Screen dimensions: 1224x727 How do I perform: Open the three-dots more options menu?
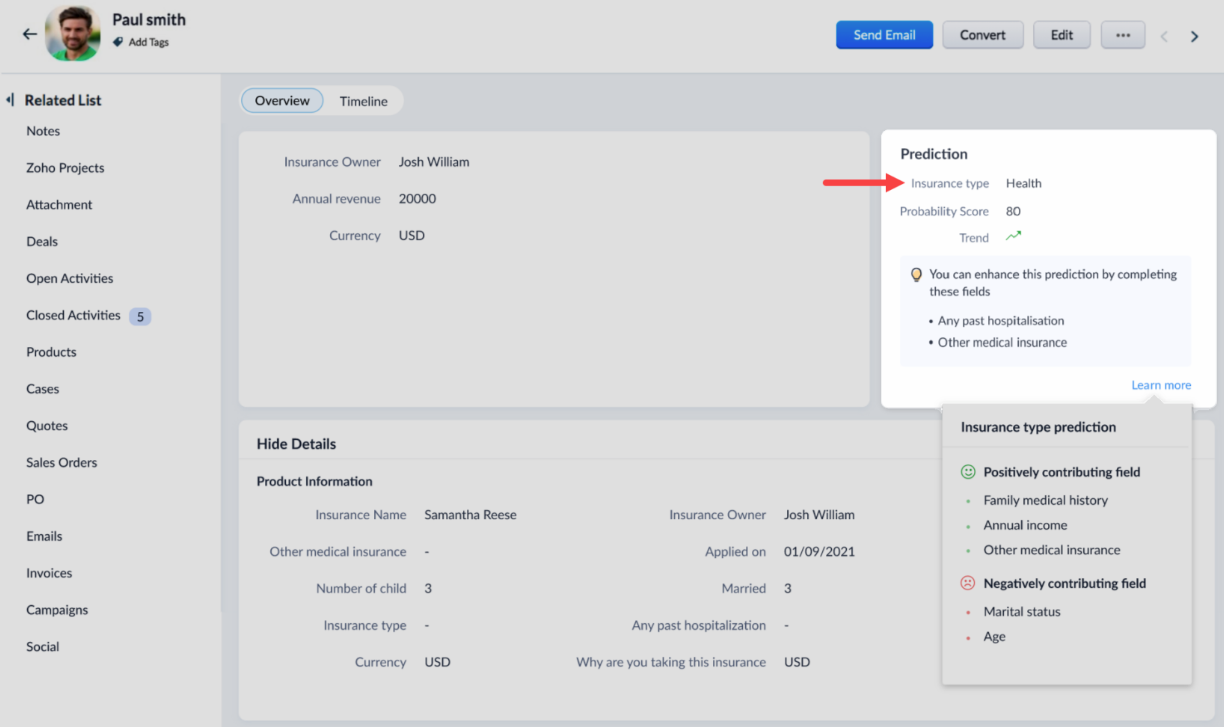[x=1122, y=35]
